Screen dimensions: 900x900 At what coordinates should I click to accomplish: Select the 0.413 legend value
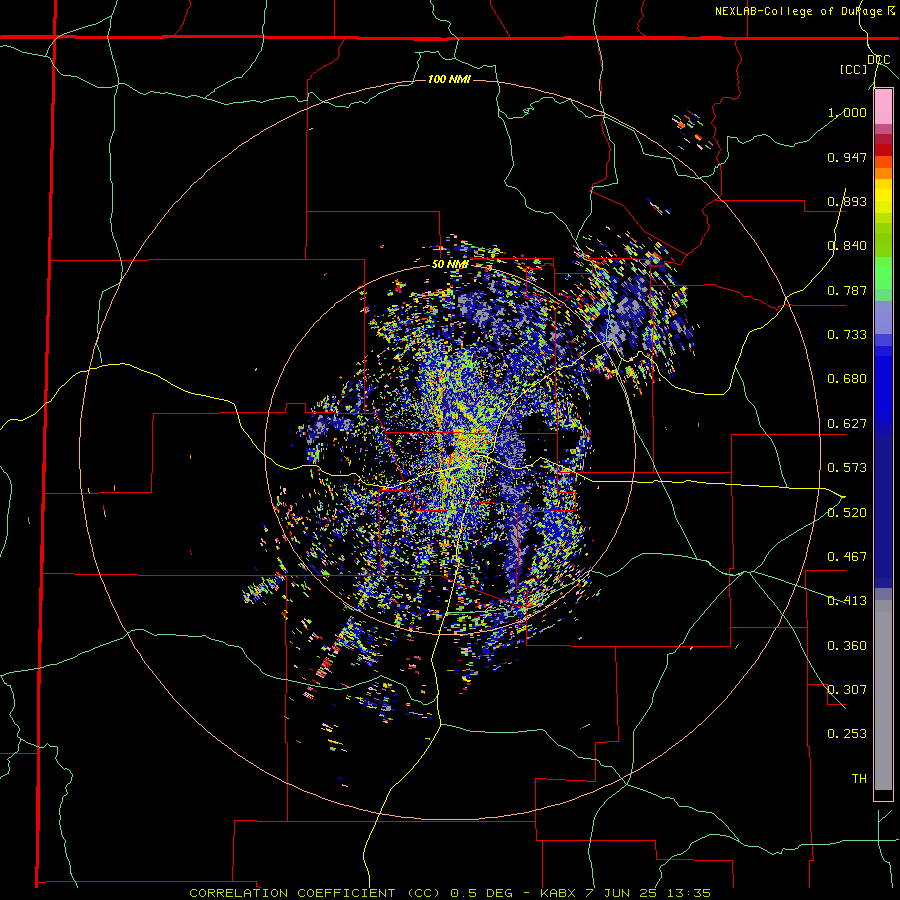pos(847,601)
